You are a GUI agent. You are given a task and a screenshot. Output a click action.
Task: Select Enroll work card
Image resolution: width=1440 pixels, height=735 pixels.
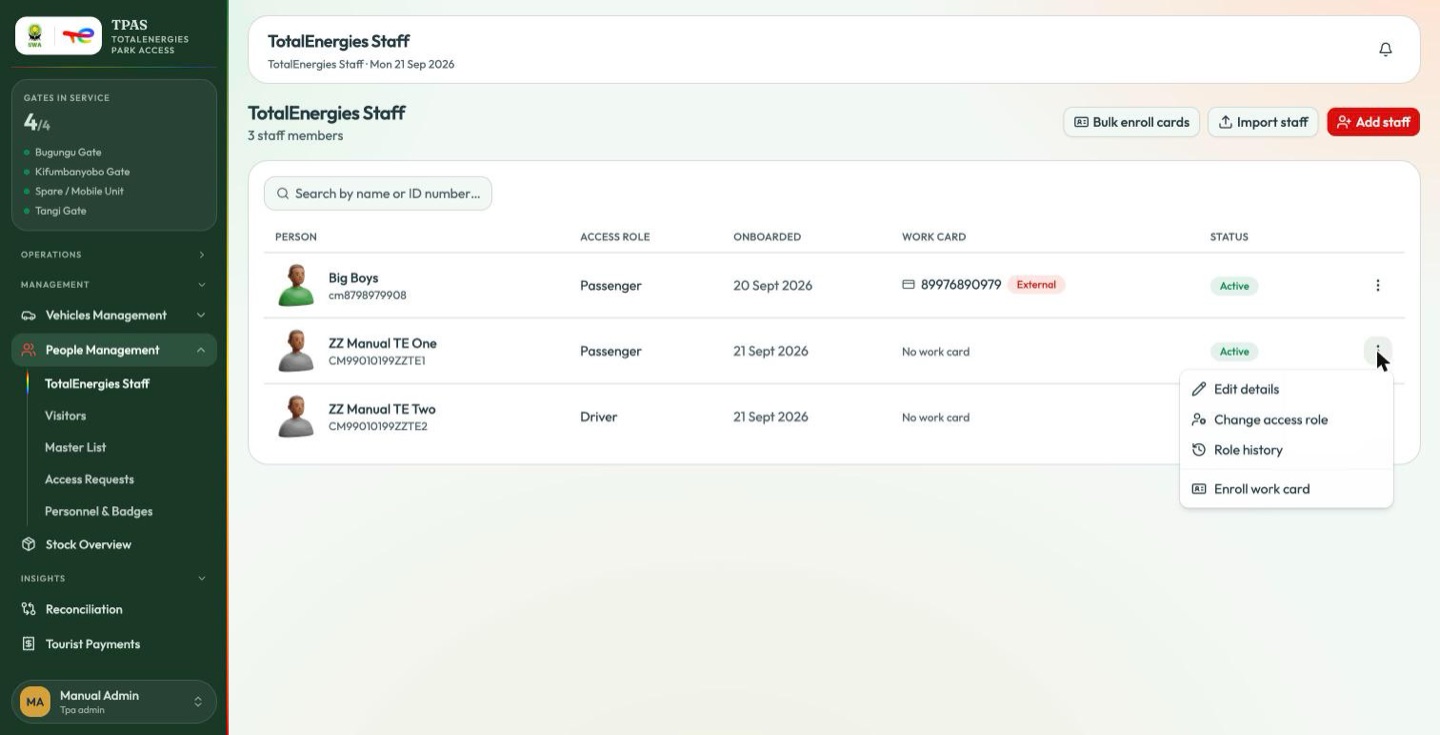[x=1286, y=489]
